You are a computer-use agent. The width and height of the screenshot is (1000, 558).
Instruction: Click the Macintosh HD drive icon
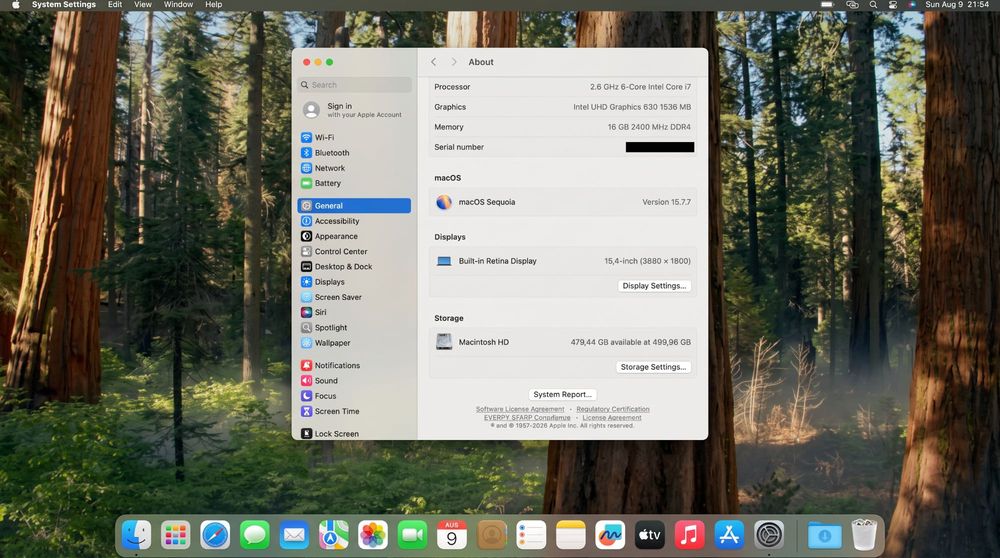(444, 342)
